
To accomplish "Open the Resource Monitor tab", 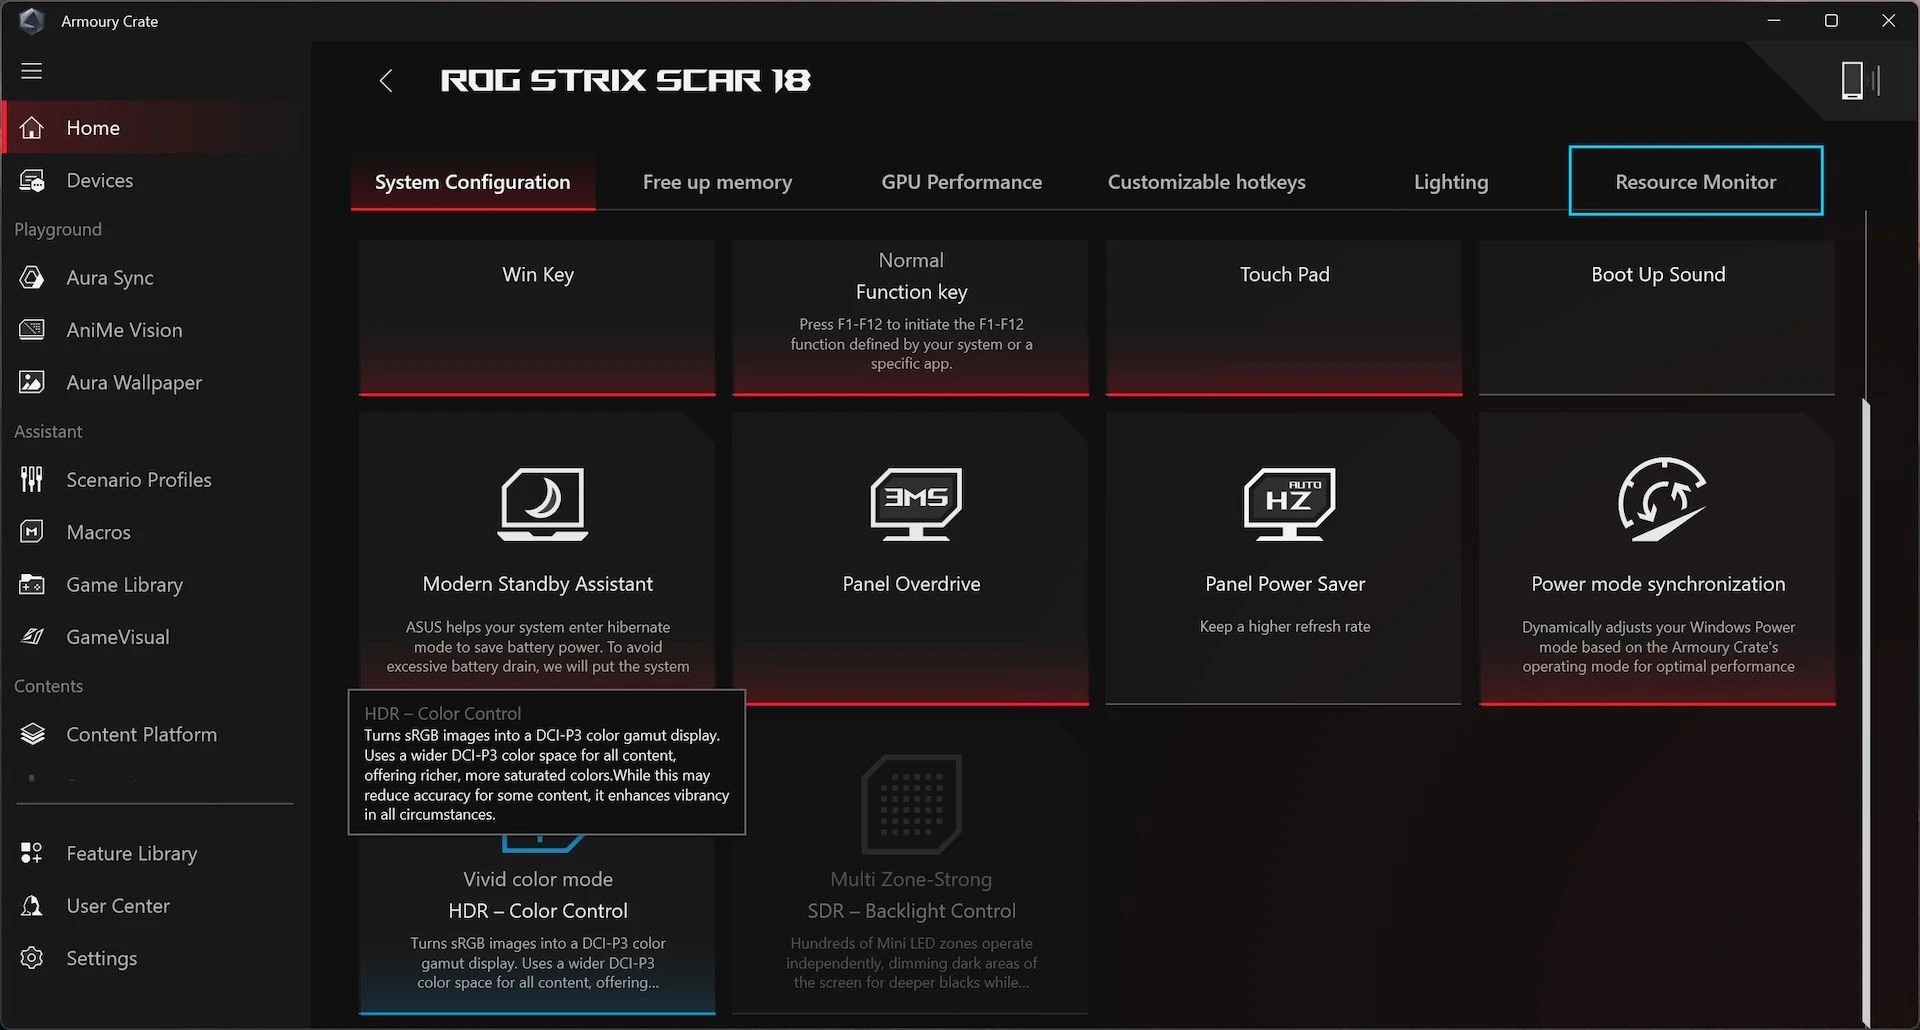I will [x=1695, y=181].
